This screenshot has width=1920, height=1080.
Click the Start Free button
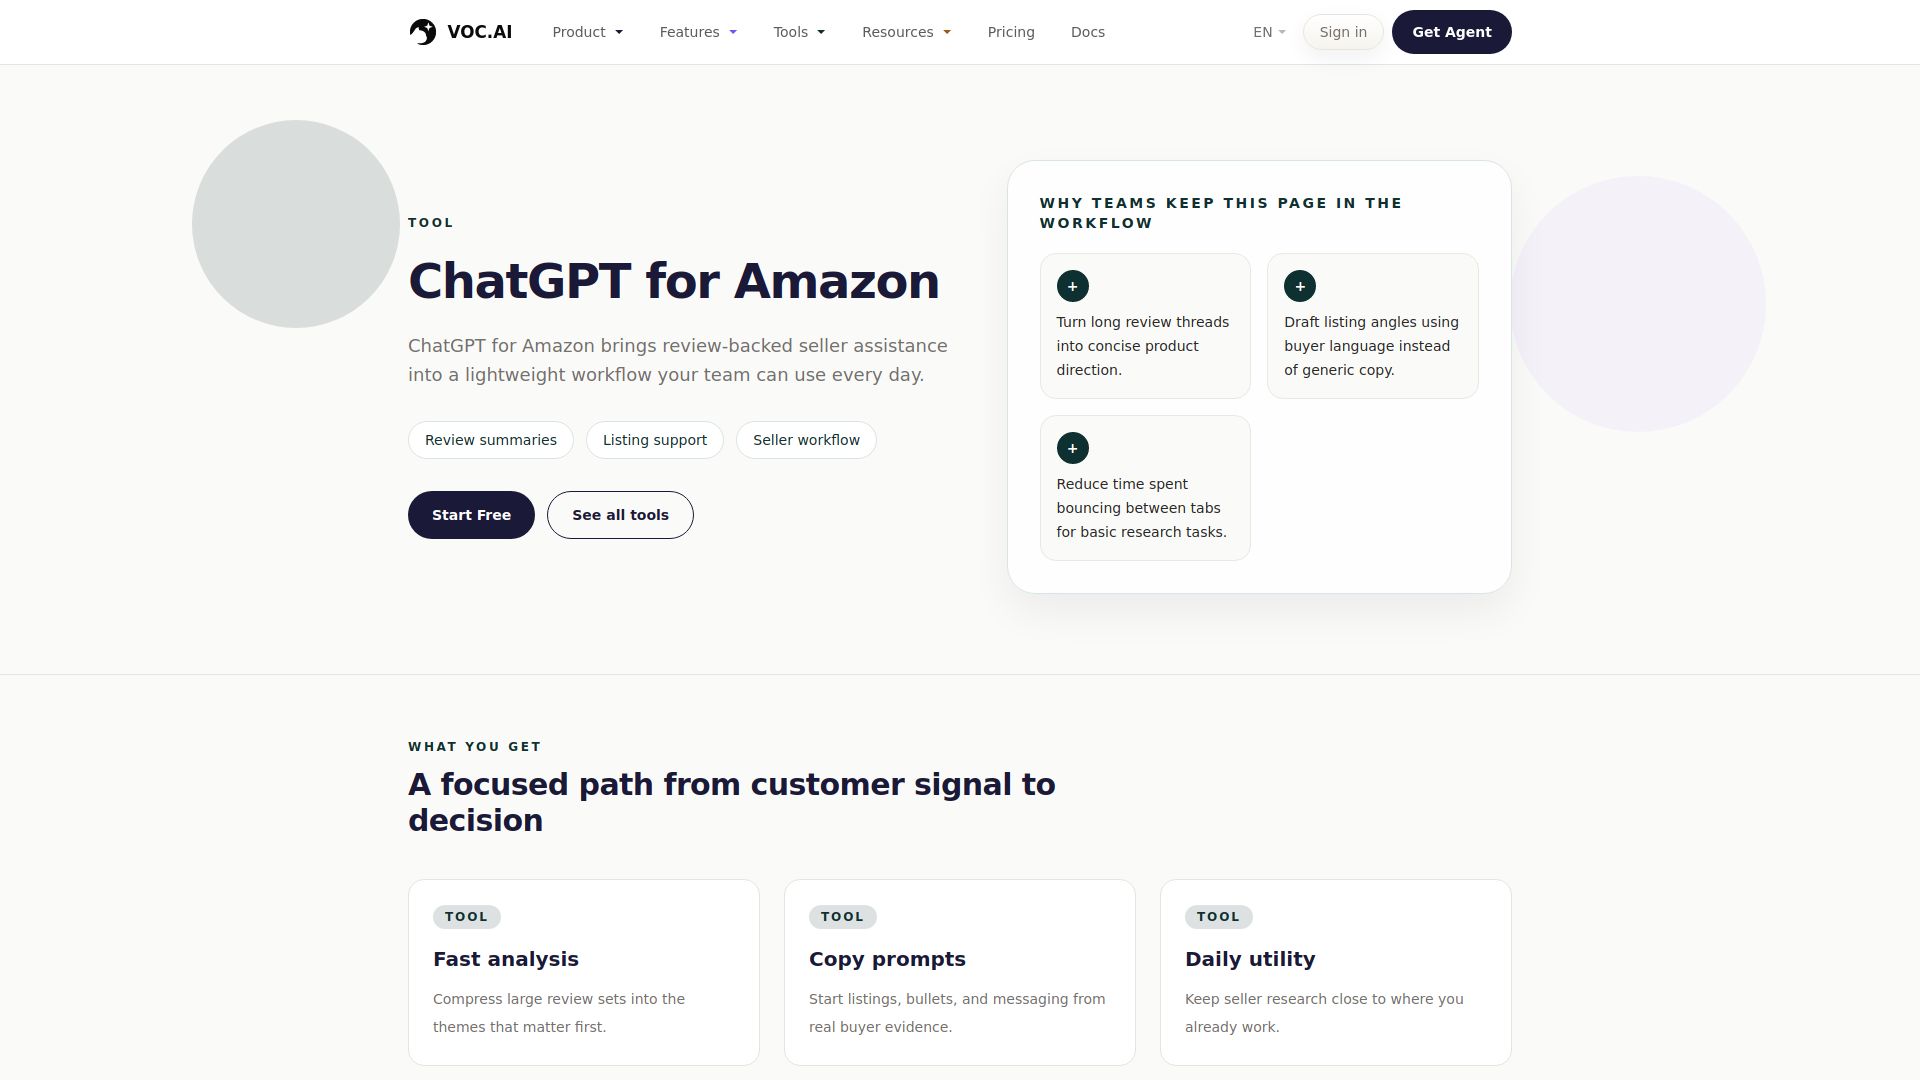tap(471, 515)
